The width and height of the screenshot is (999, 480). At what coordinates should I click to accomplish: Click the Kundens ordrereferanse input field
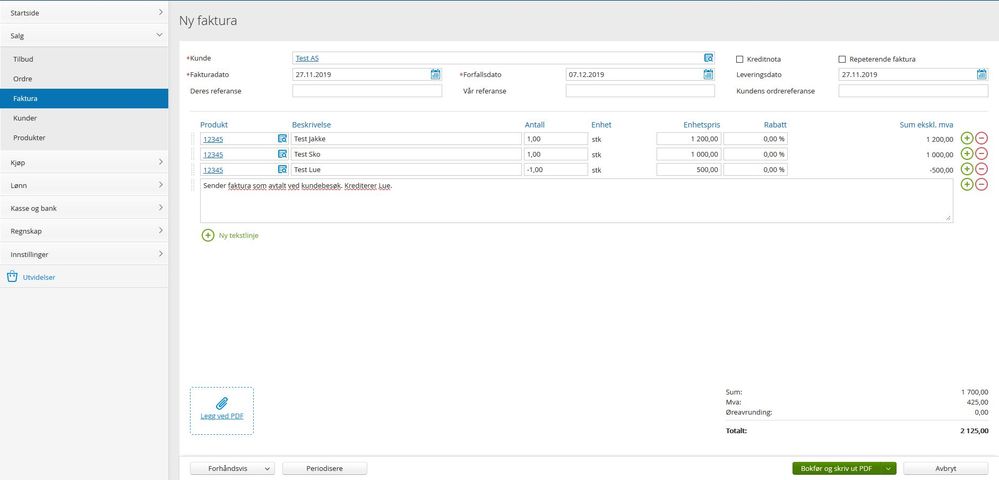point(913,91)
